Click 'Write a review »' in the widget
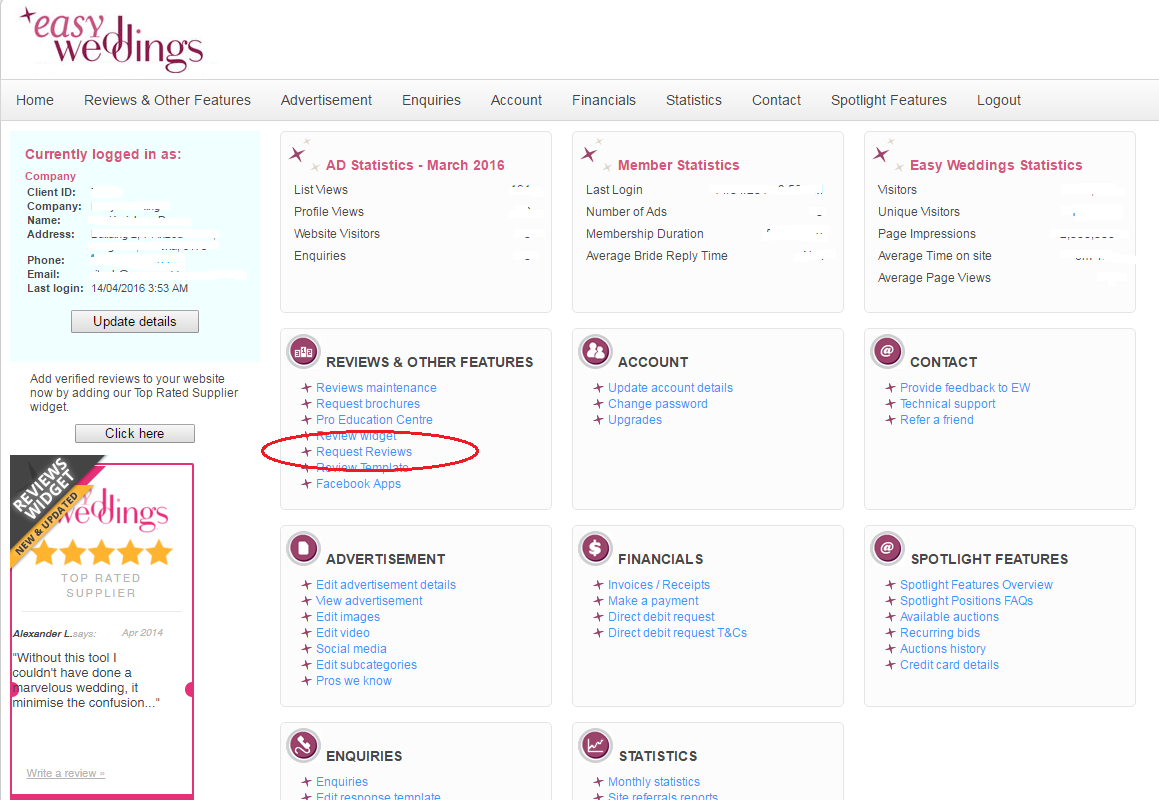The width and height of the screenshot is (1159, 800). pyautogui.click(x=66, y=773)
